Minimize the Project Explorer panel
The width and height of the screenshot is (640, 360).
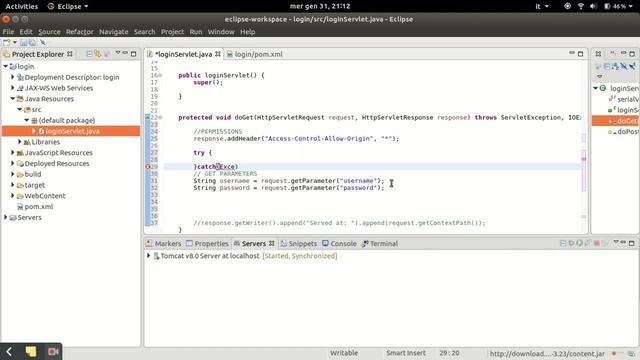125,53
